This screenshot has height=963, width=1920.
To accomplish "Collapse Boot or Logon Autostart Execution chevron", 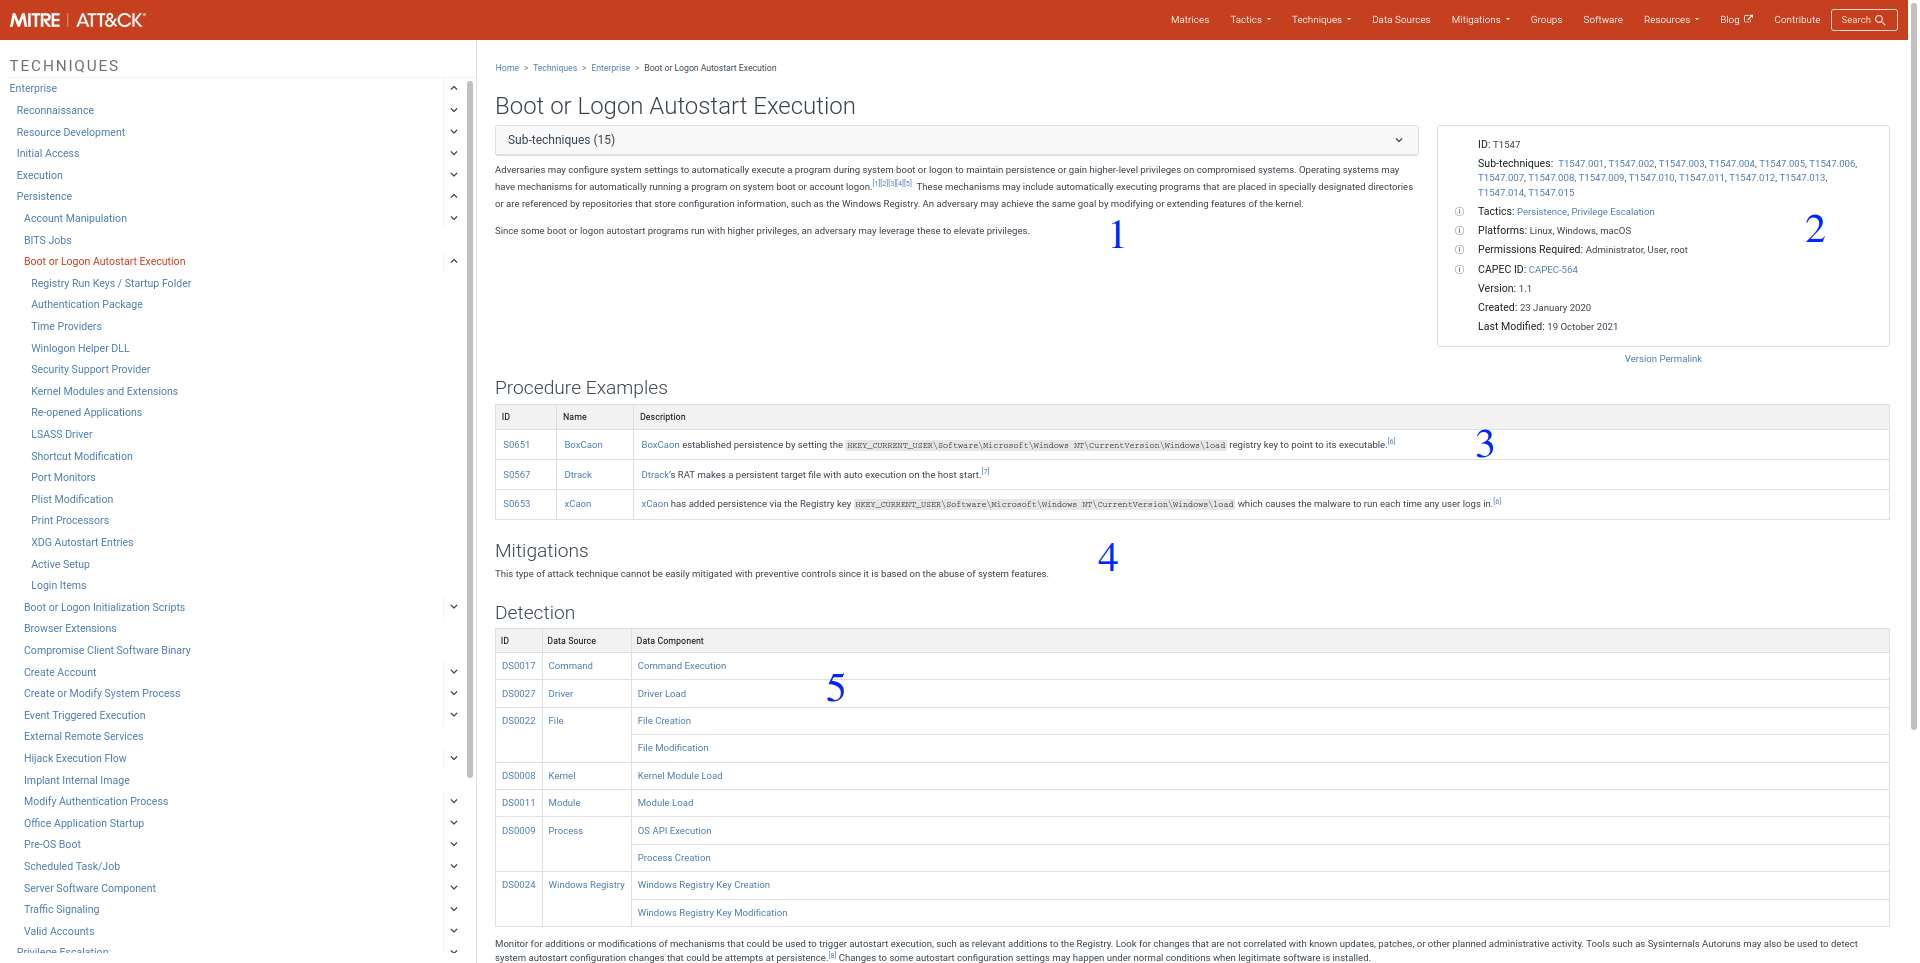I will (454, 261).
